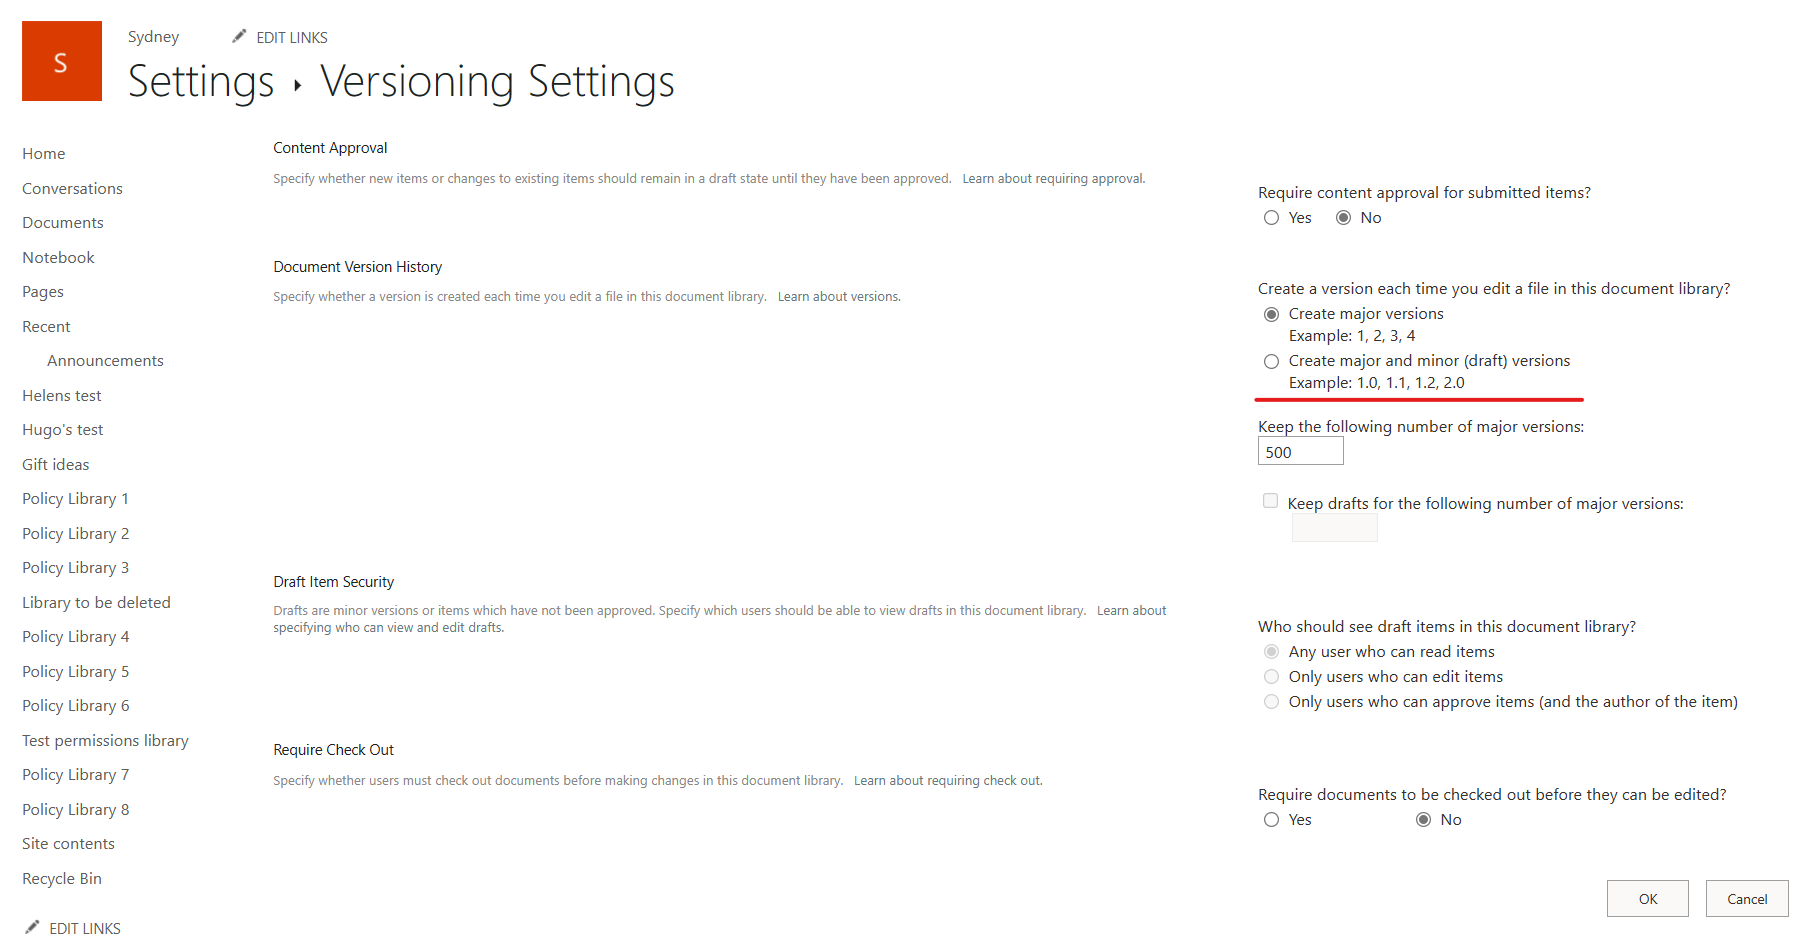1801x941 pixels.
Task: Click the OK button
Action: point(1647,898)
